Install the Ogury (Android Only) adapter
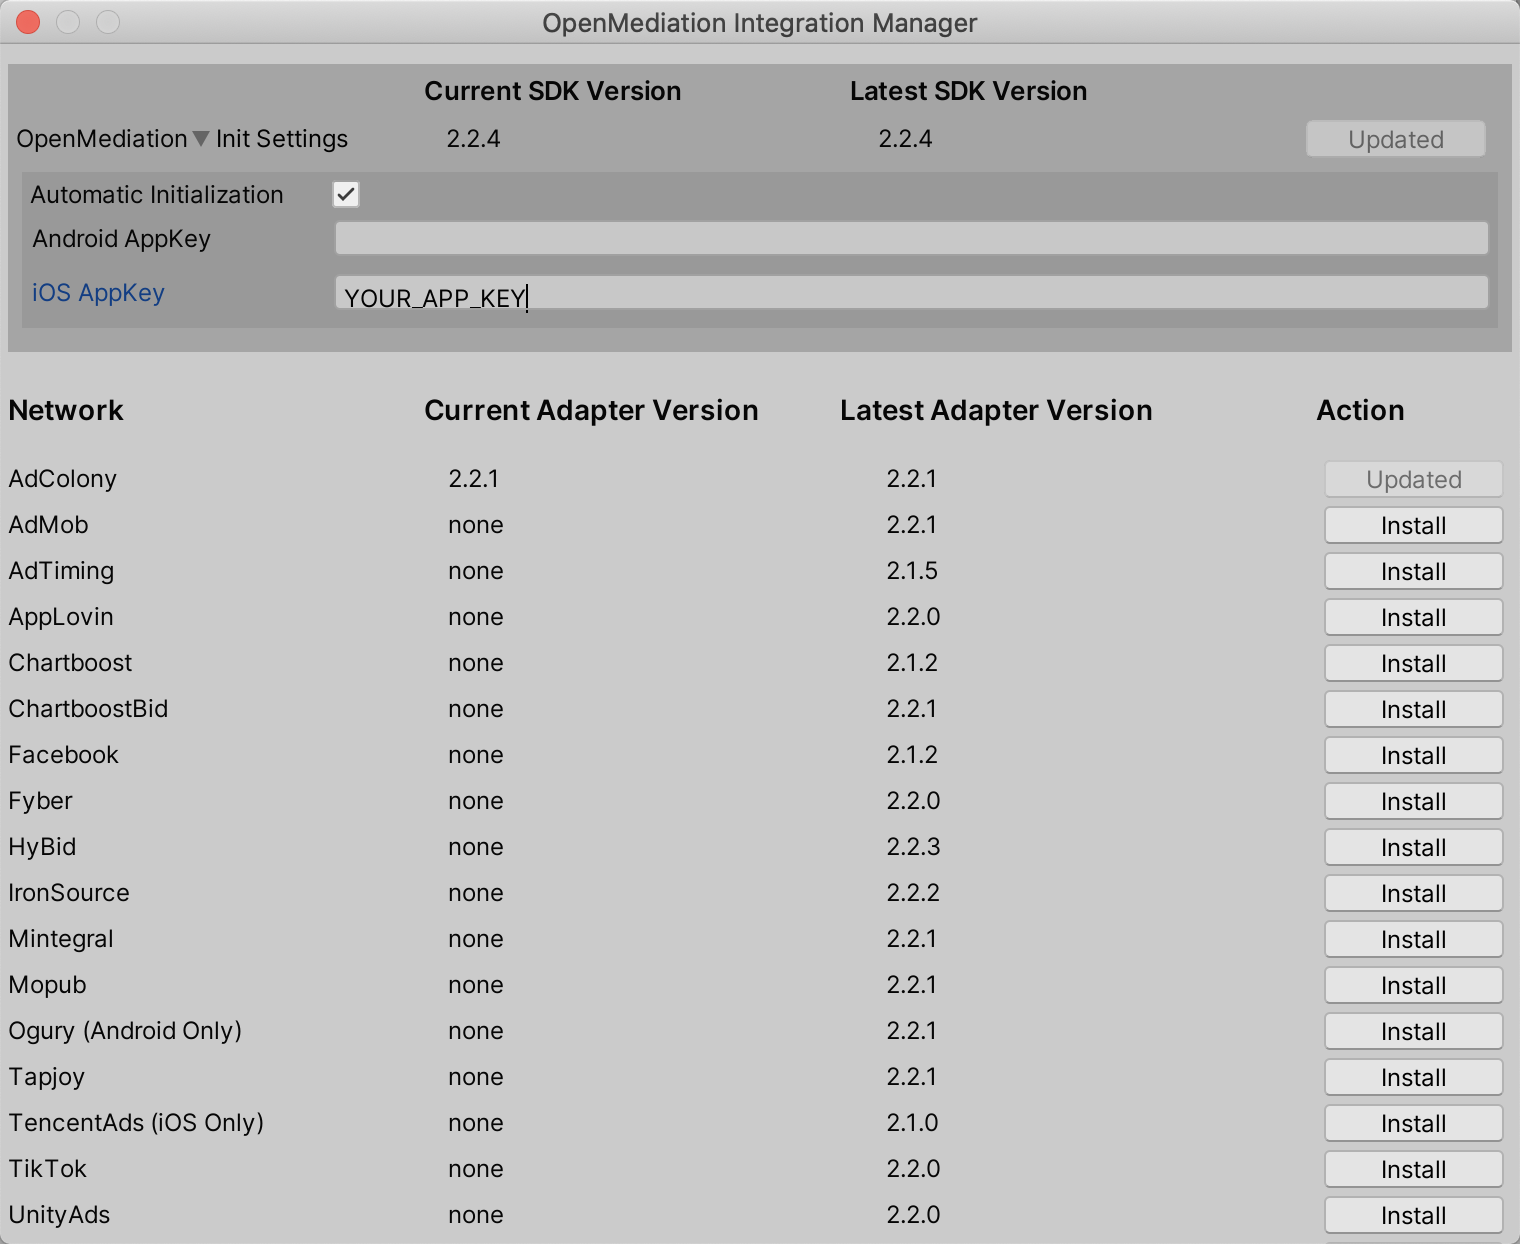Image resolution: width=1520 pixels, height=1244 pixels. coord(1413,1031)
